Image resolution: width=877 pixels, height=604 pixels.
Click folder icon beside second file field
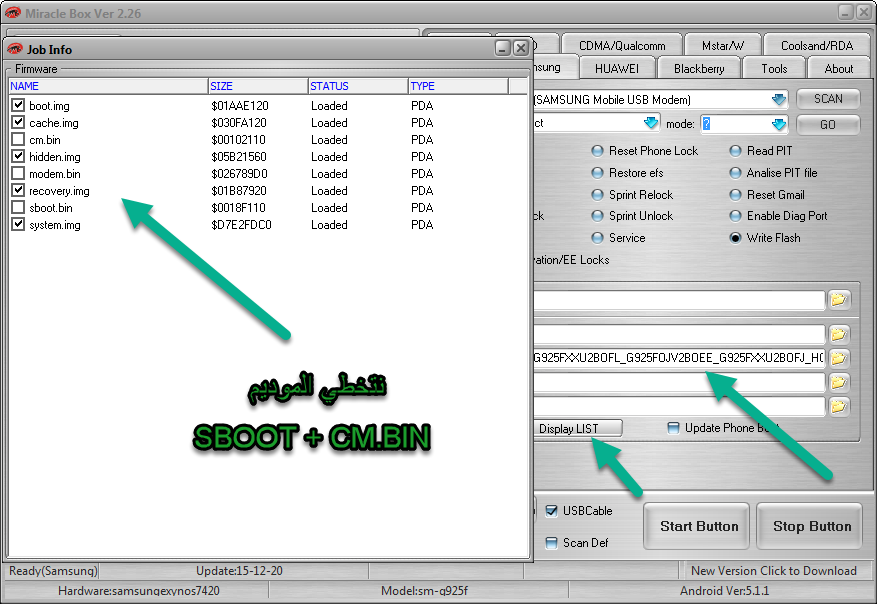point(838,334)
